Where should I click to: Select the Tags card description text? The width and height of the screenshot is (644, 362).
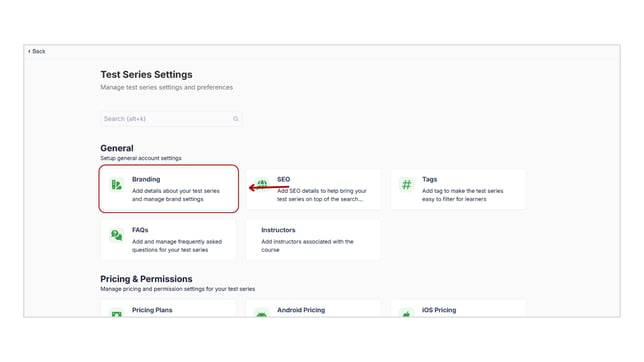tap(462, 195)
